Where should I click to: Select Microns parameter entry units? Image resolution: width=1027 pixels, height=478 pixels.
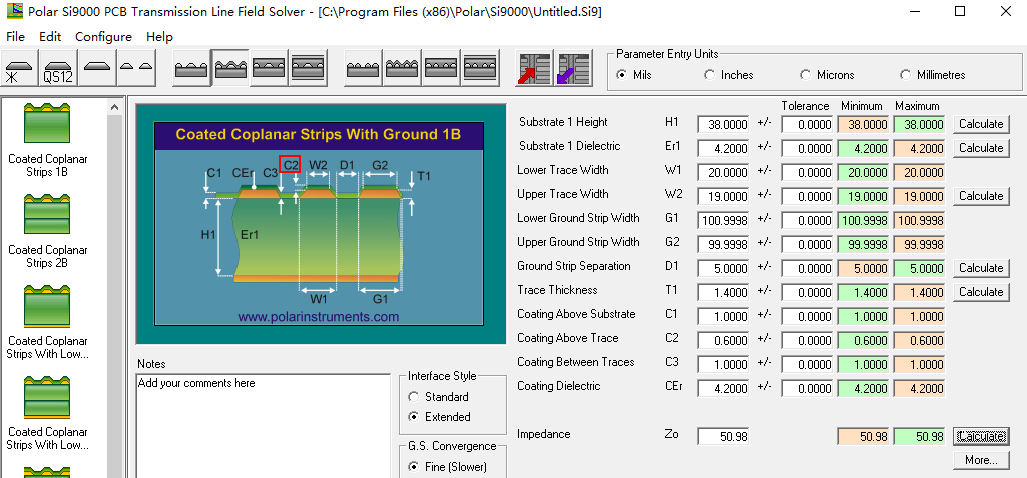pos(827,75)
